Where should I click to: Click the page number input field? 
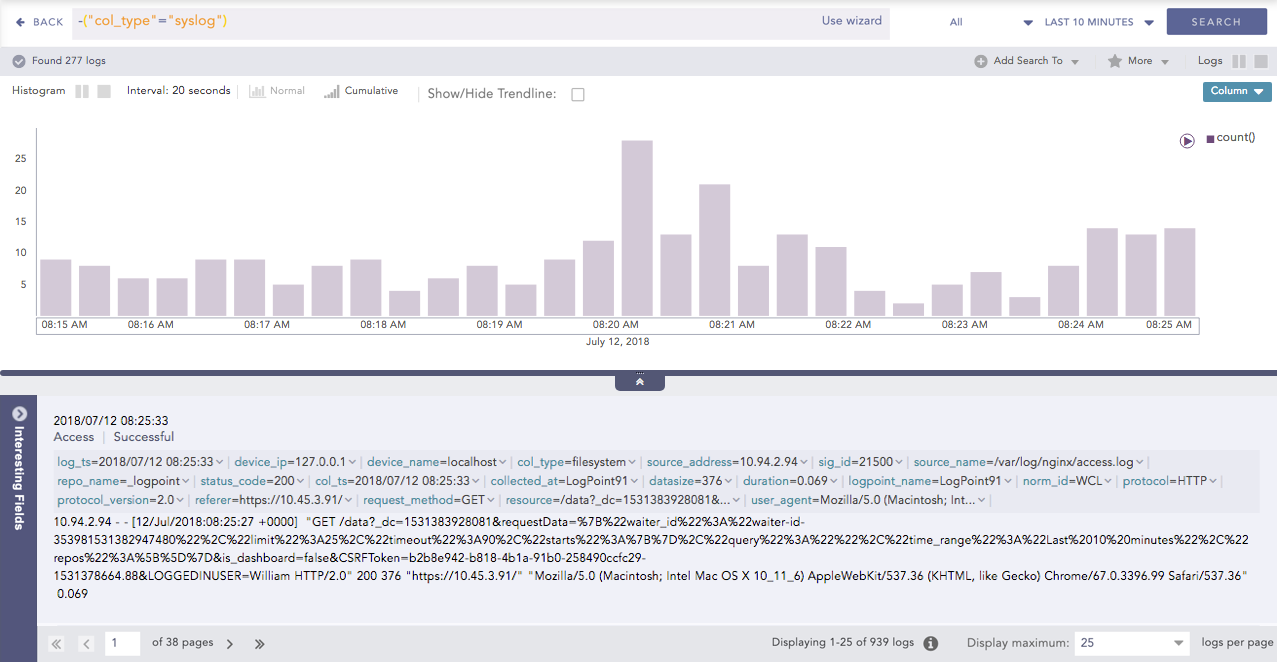[123, 643]
